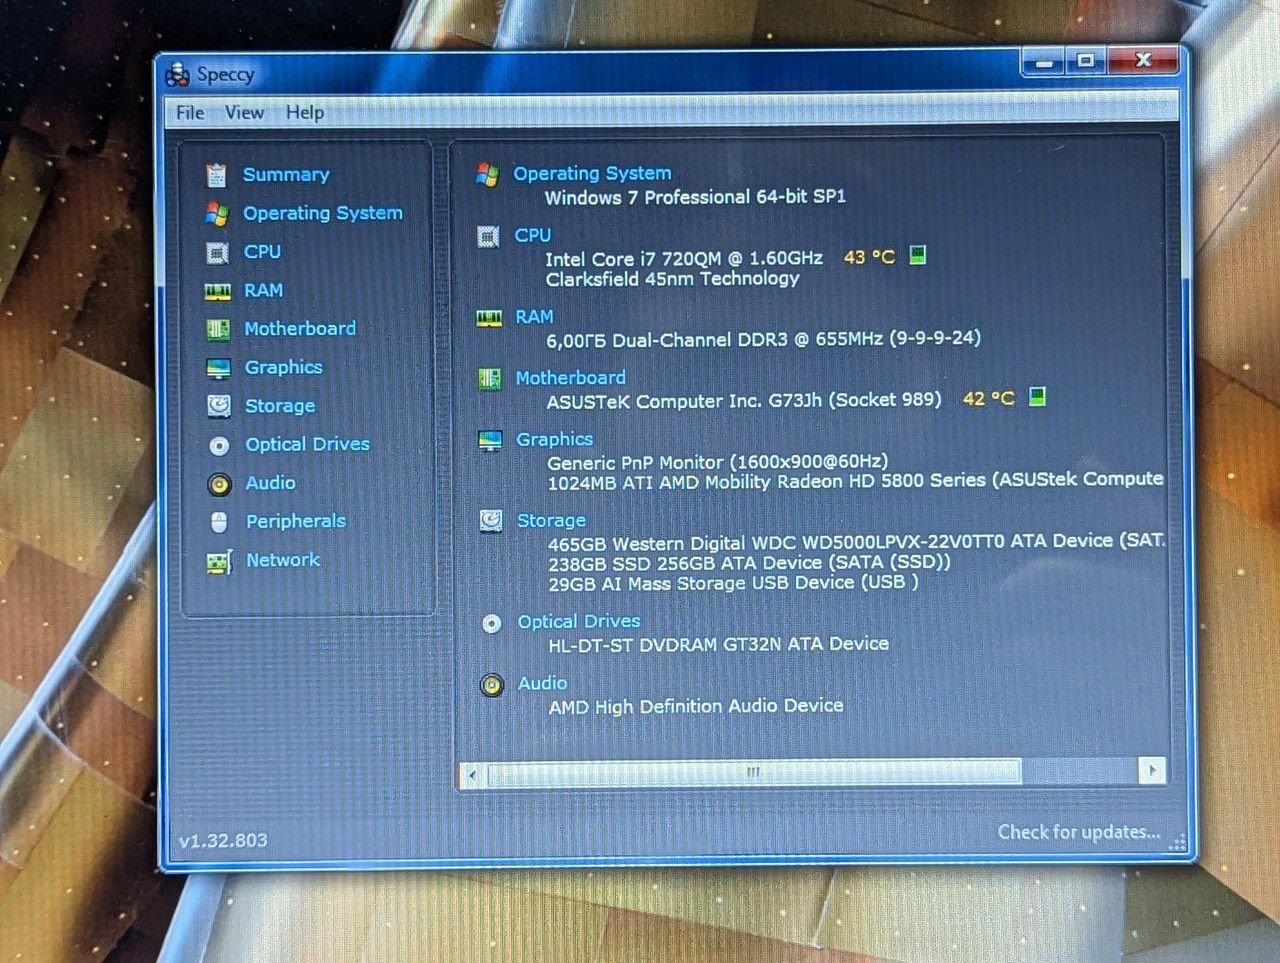The width and height of the screenshot is (1280, 963).
Task: Click the Check for updates link
Action: (x=1079, y=832)
